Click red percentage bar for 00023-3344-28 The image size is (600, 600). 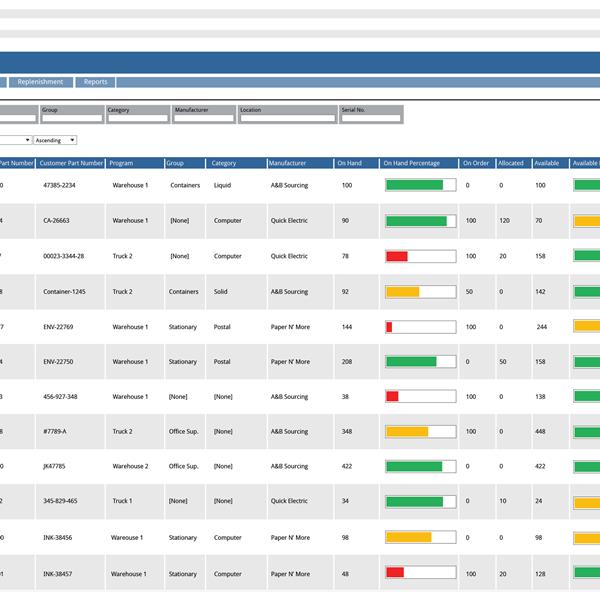pyautogui.click(x=397, y=256)
